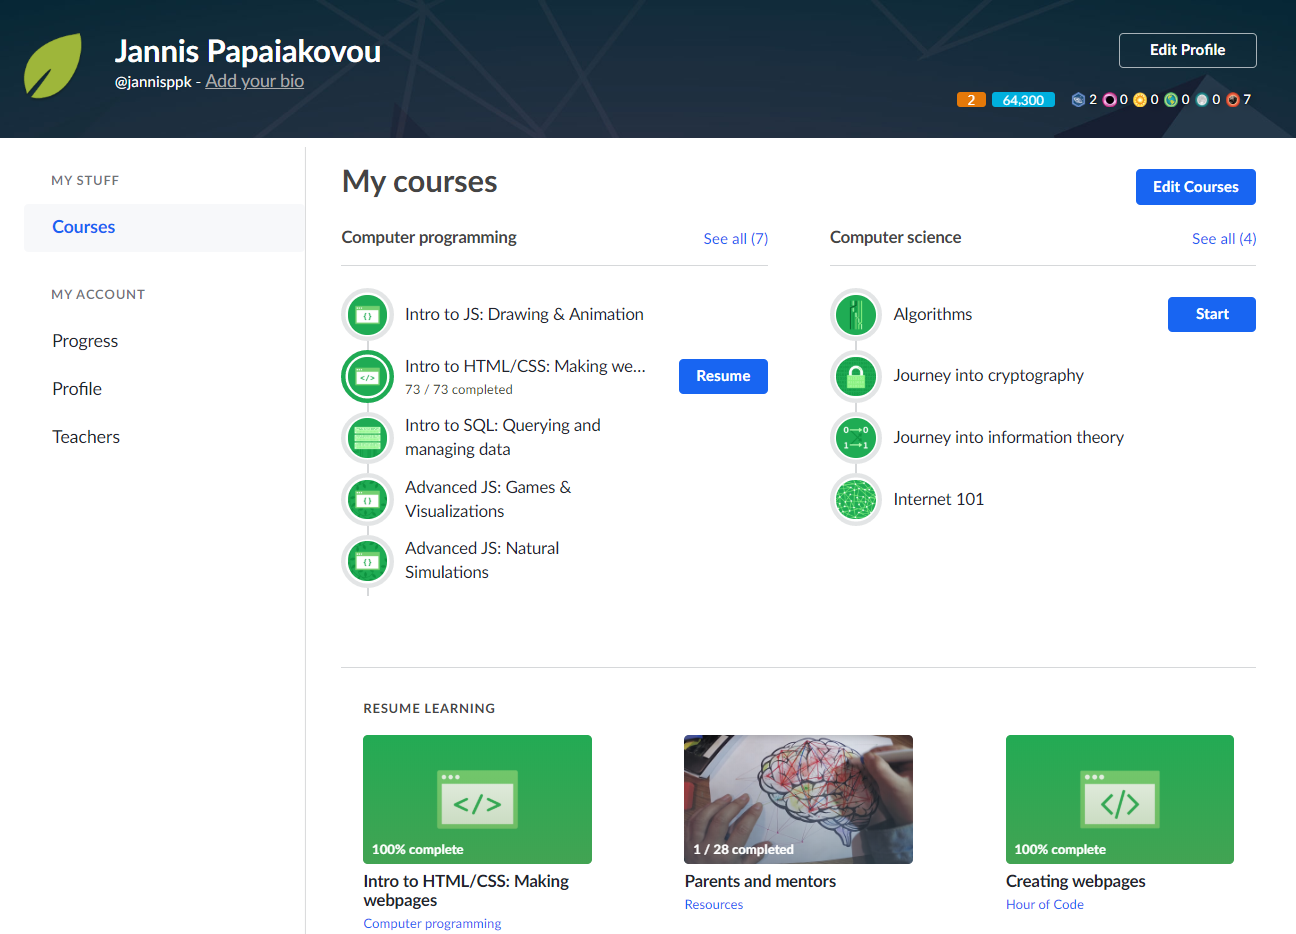
Task: Click the green leaf avatar
Action: (x=53, y=66)
